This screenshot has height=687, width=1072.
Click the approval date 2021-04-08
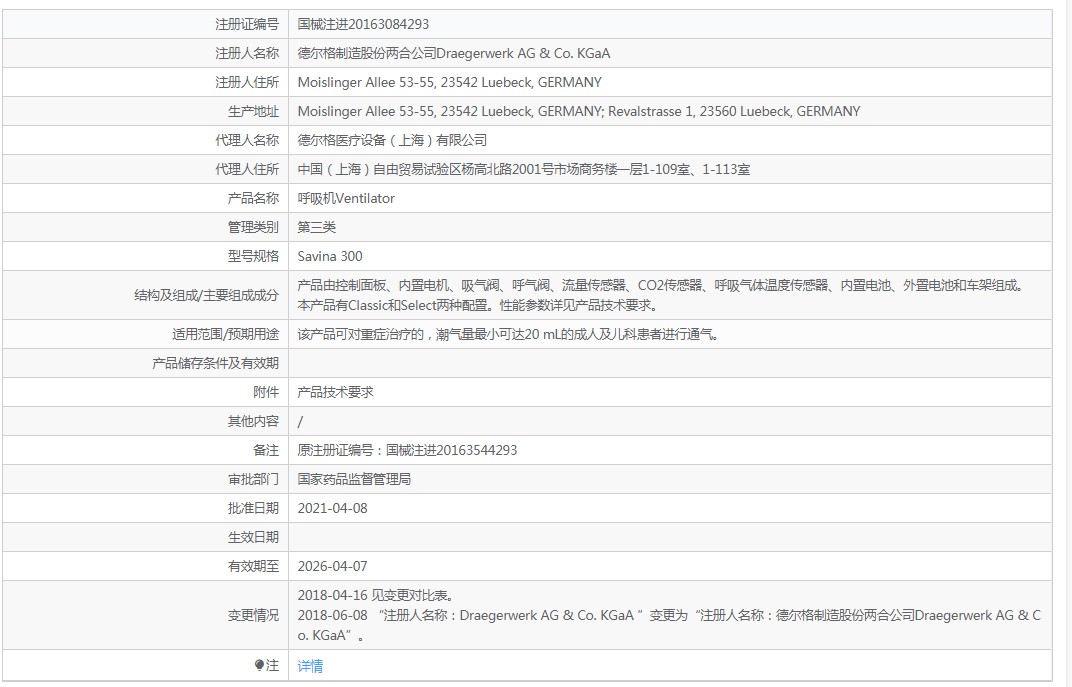click(332, 509)
